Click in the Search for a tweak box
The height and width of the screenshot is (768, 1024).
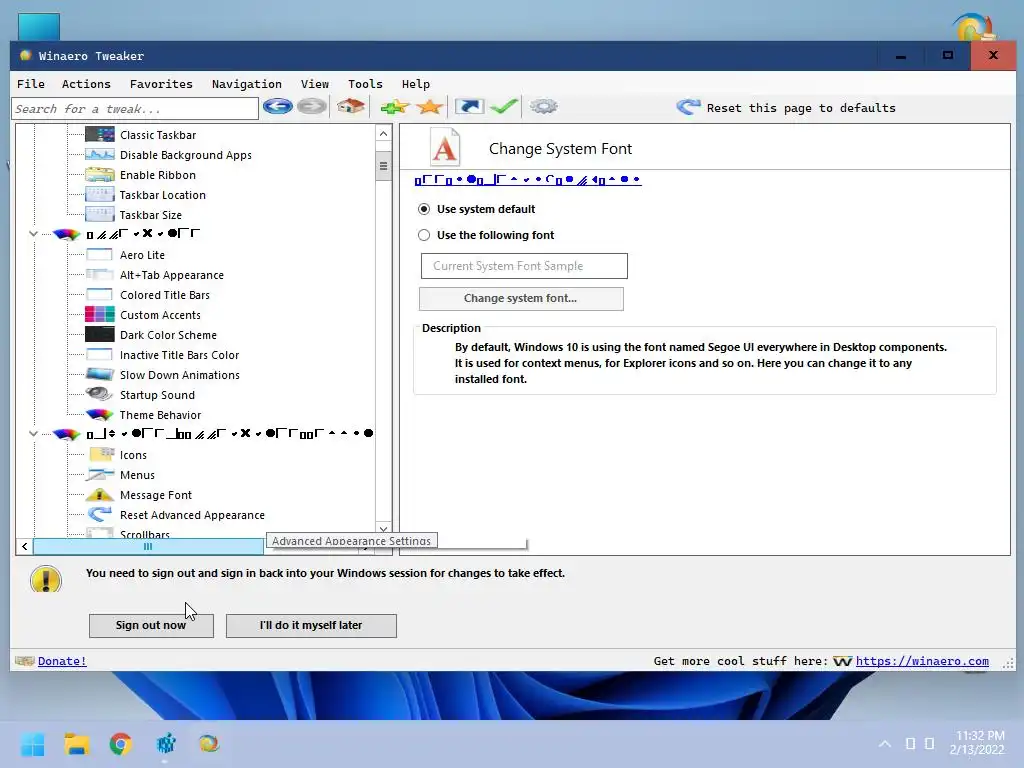coord(135,109)
